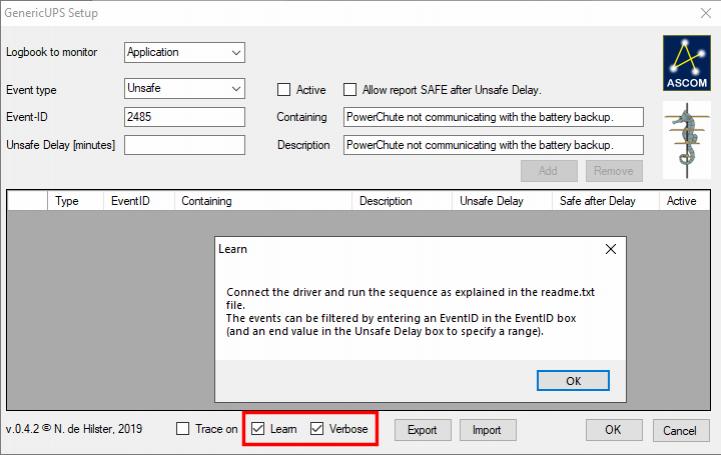Uncheck the Verbose checkbox
Screen dimensions: 721x455
tap(317, 429)
